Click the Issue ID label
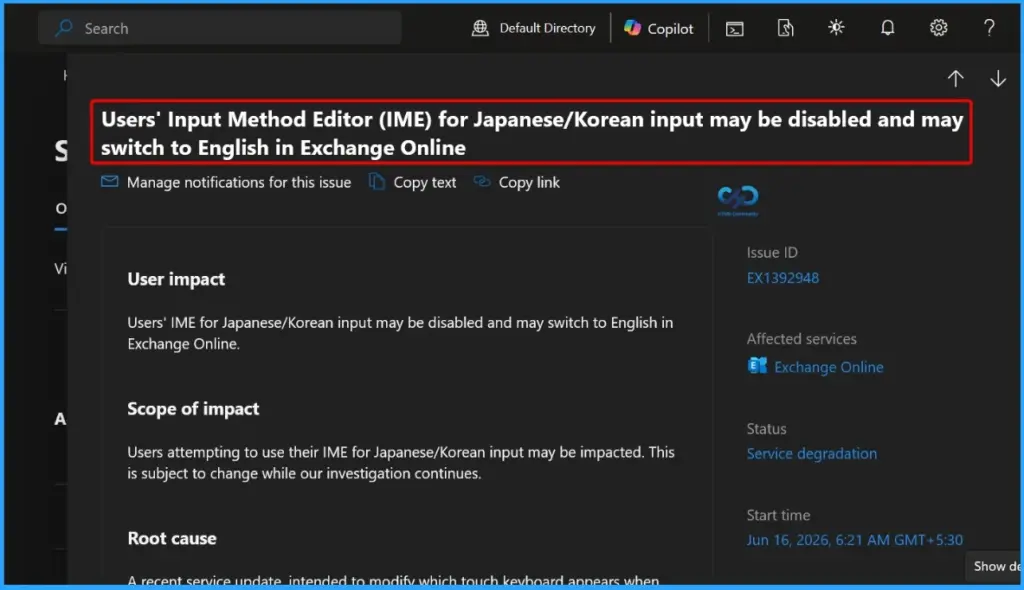This screenshot has height=590, width=1024. 772,252
